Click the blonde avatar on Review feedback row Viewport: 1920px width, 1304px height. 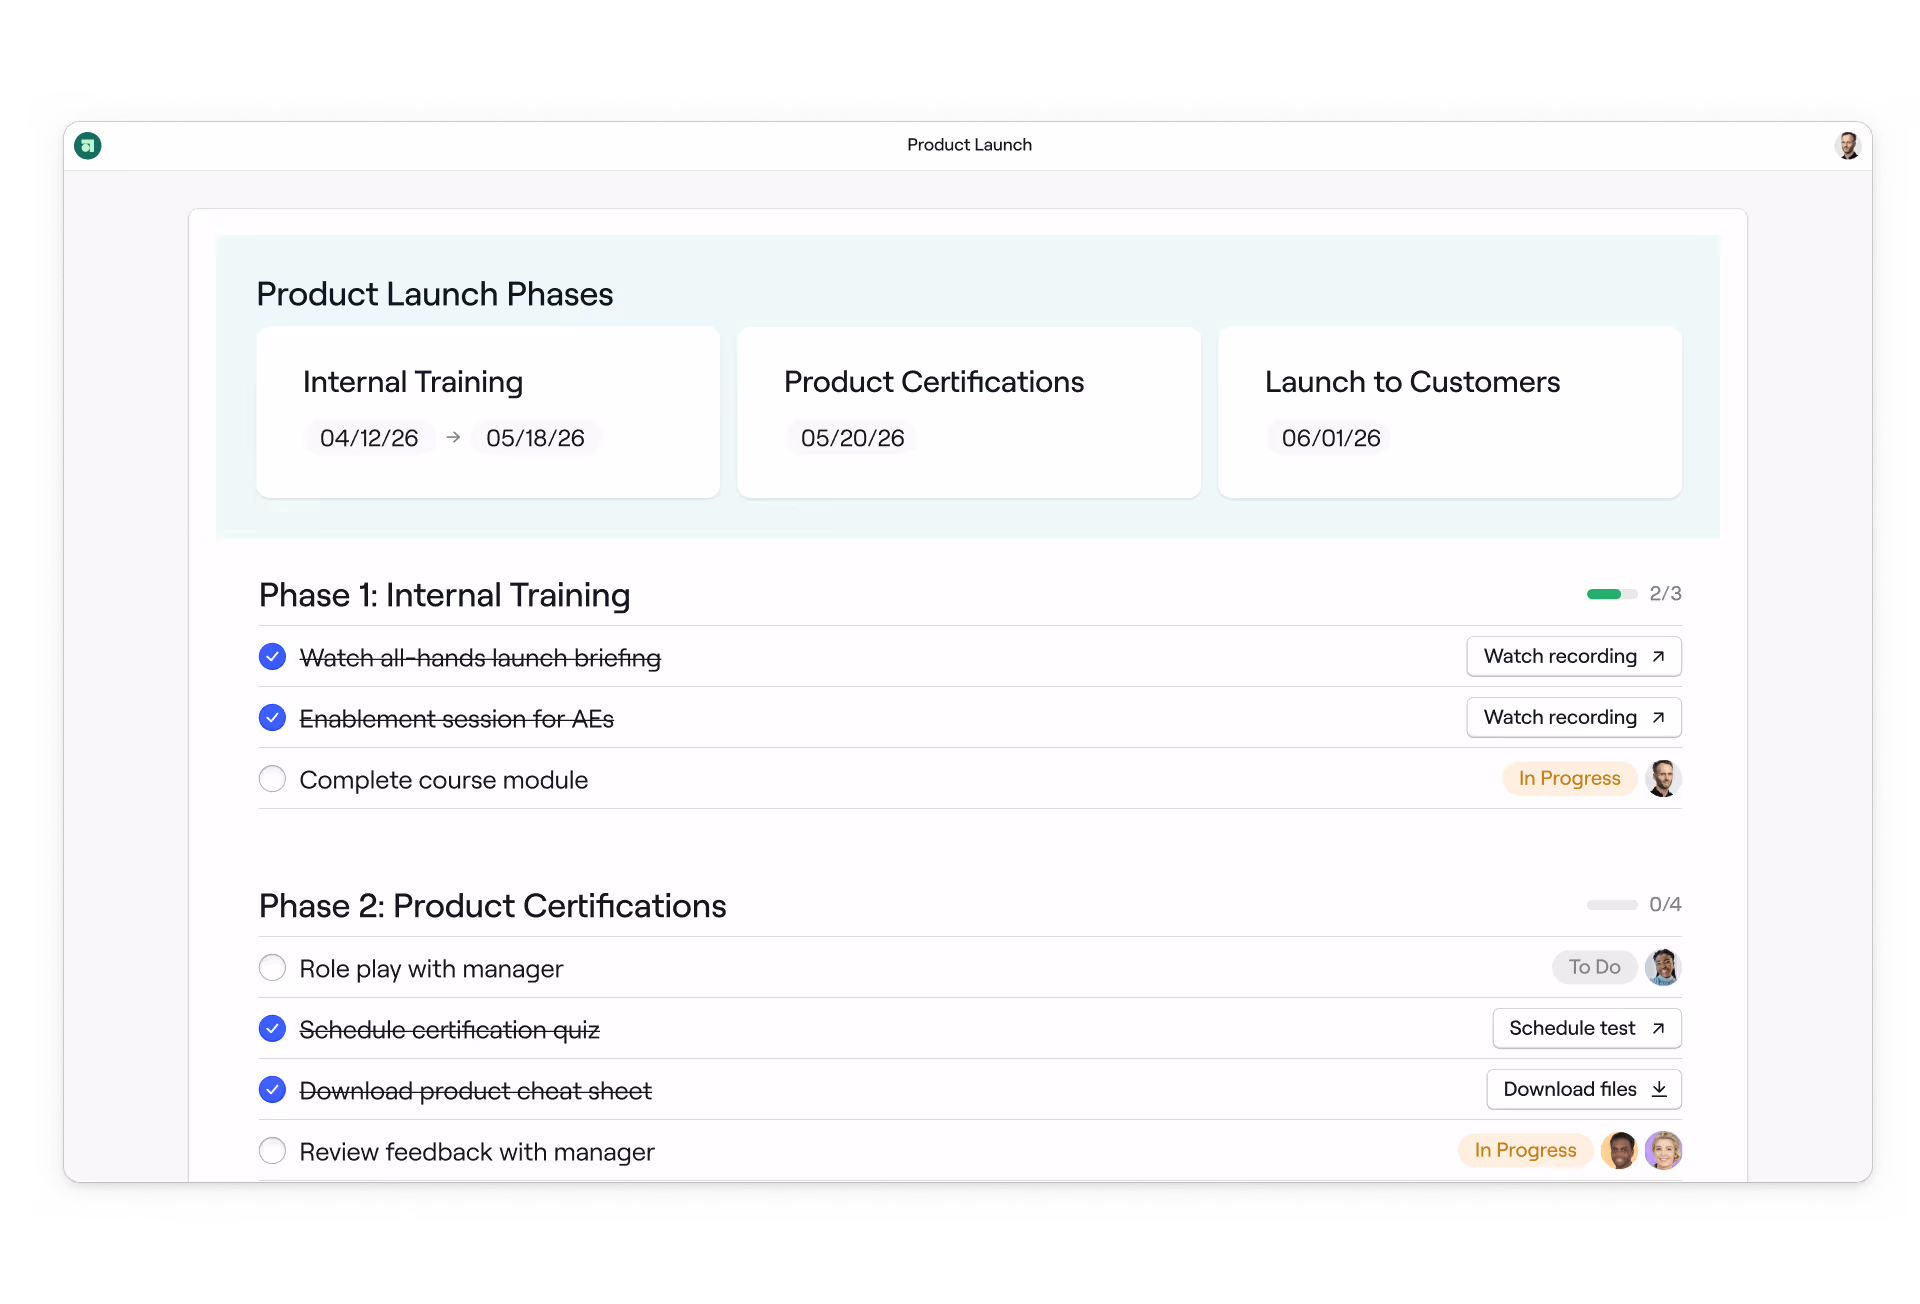coord(1663,1150)
